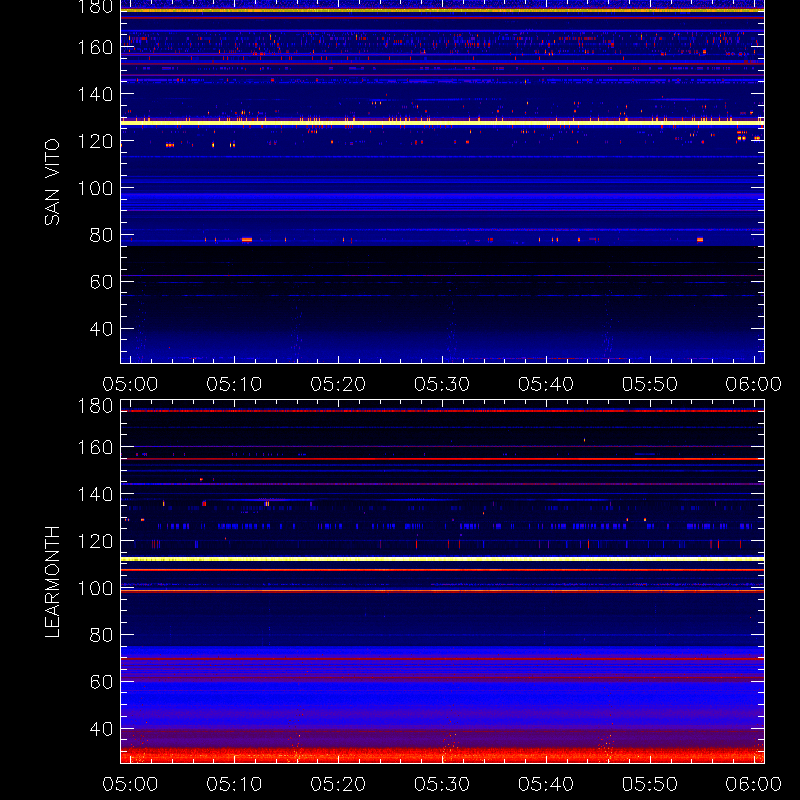Select the 05:50 label beneath San Vito plot

pyautogui.click(x=650, y=384)
